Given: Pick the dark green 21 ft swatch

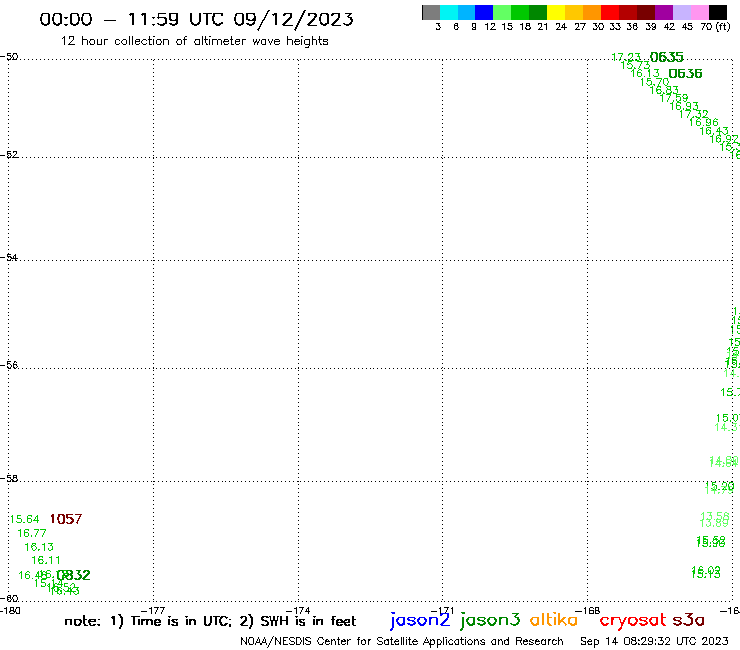Looking at the screenshot, I should [x=538, y=12].
